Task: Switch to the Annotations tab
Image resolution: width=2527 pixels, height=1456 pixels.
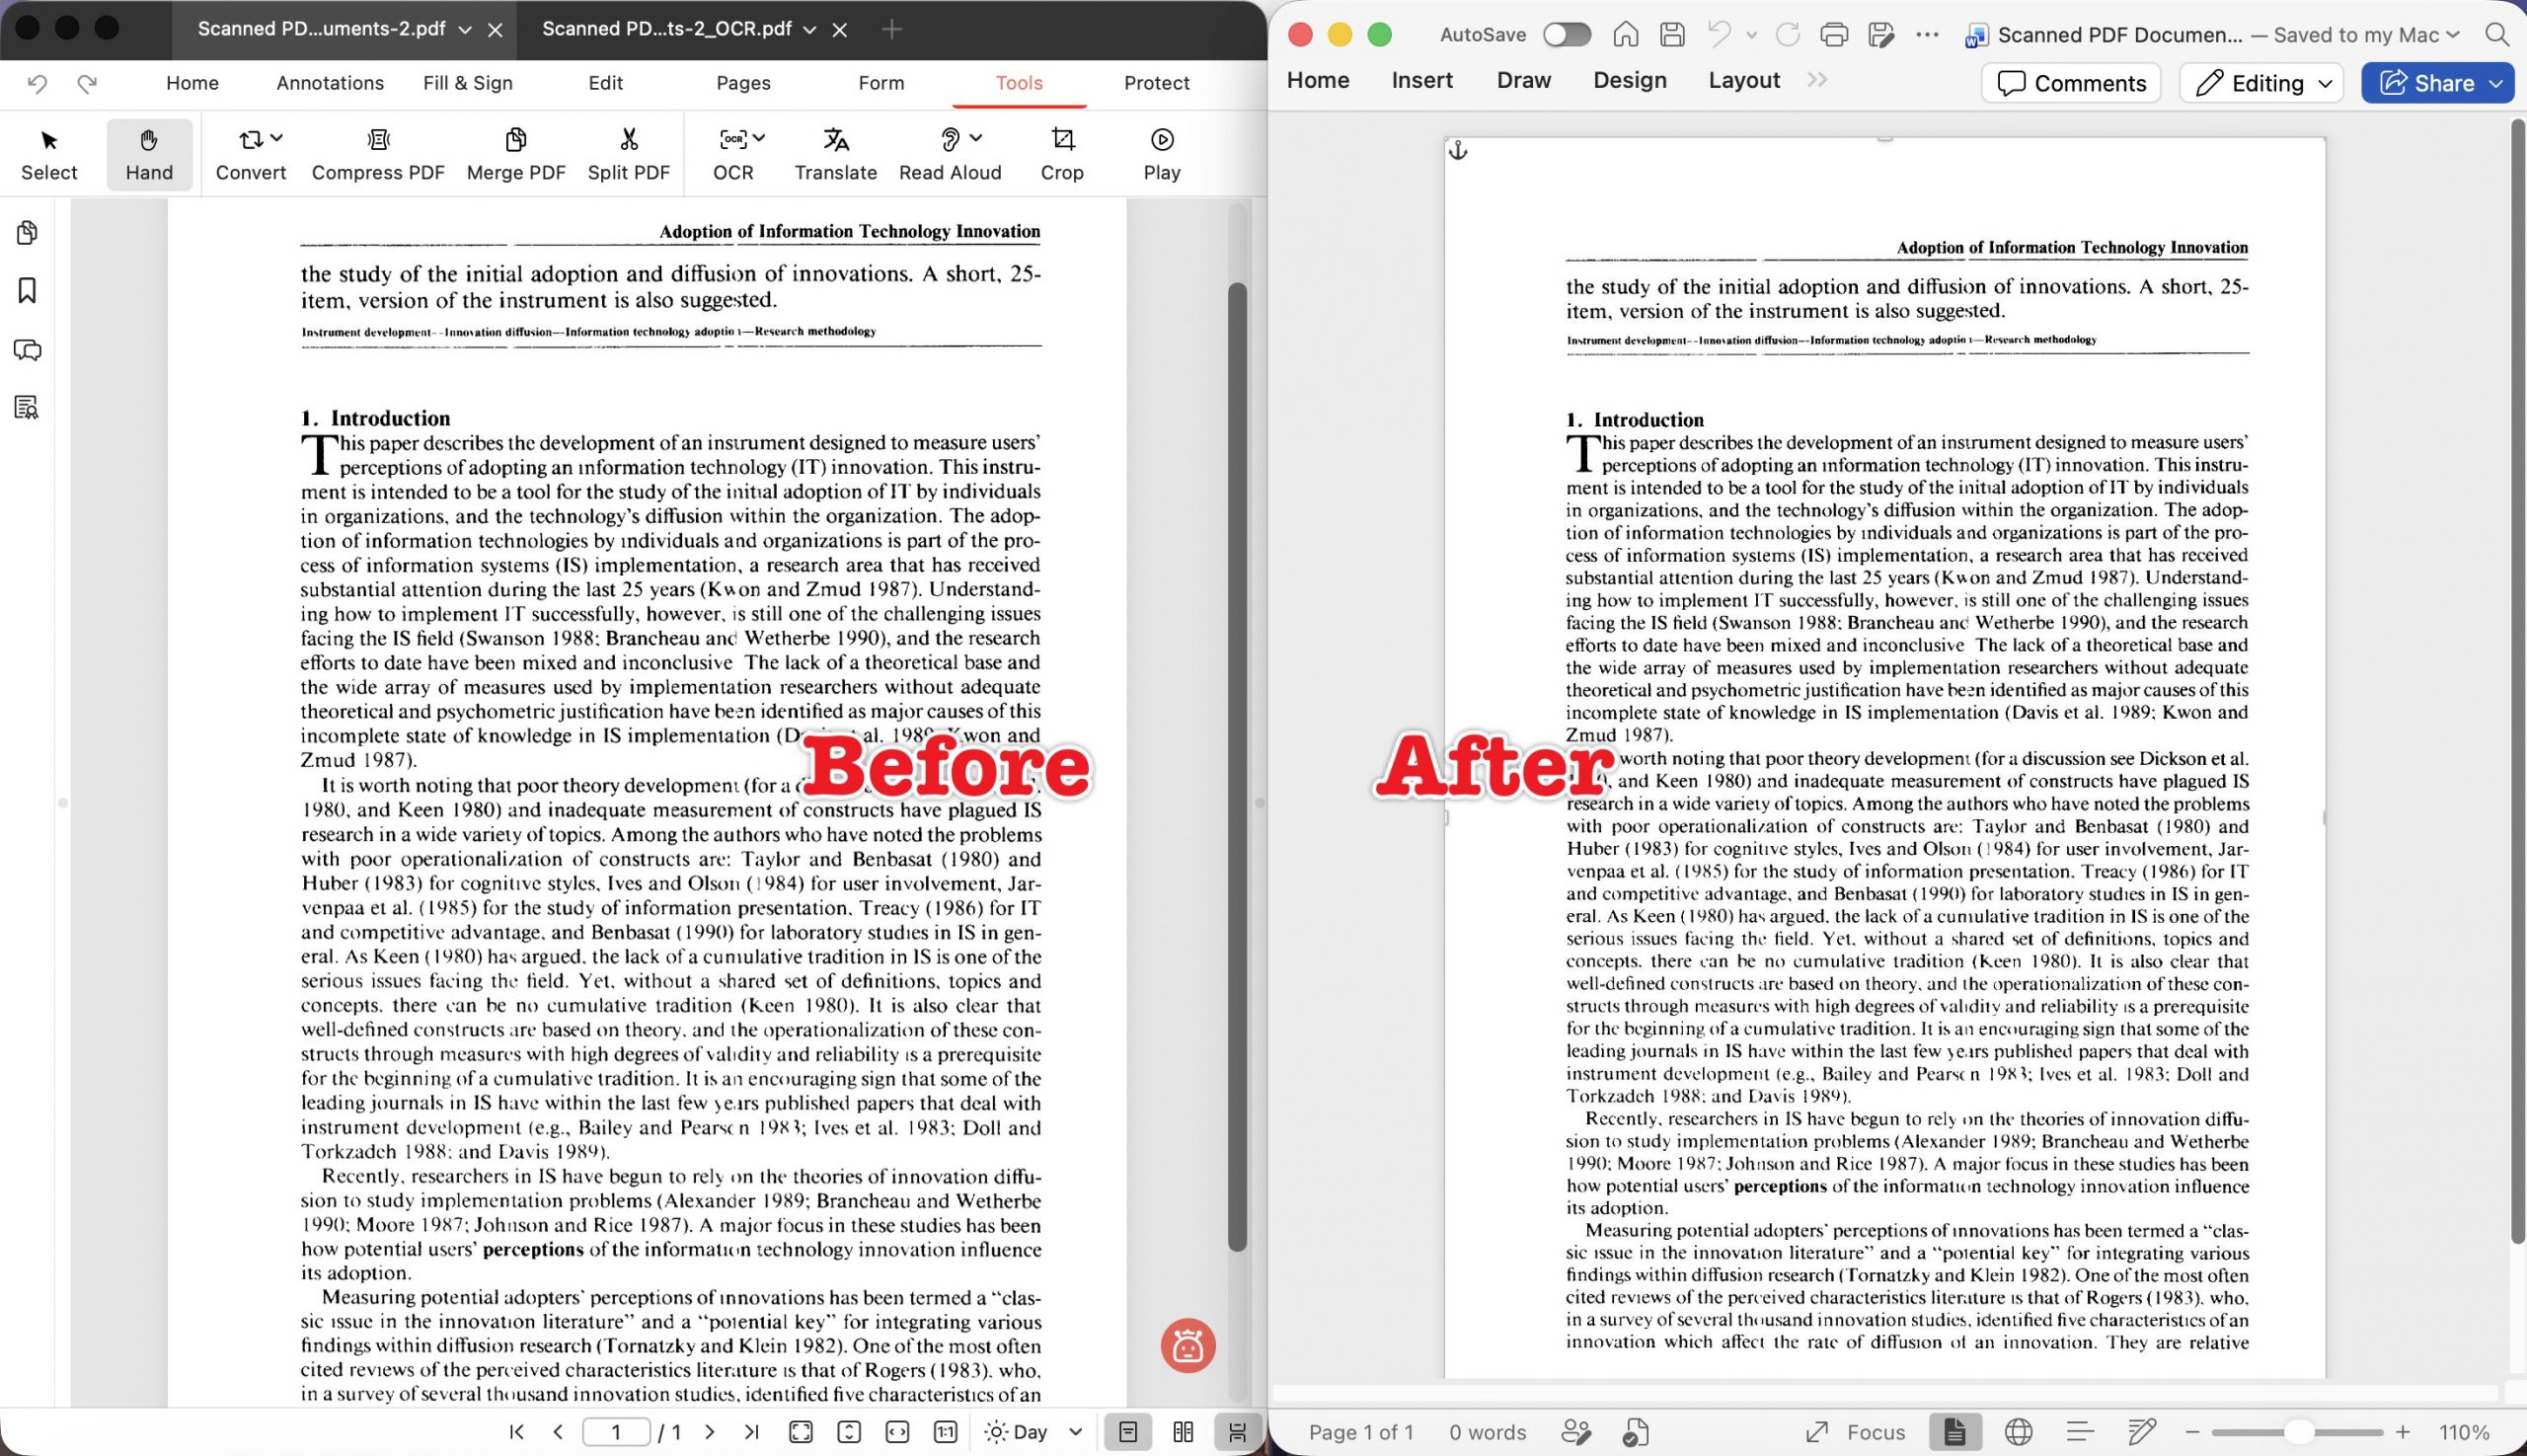Action: tap(330, 83)
